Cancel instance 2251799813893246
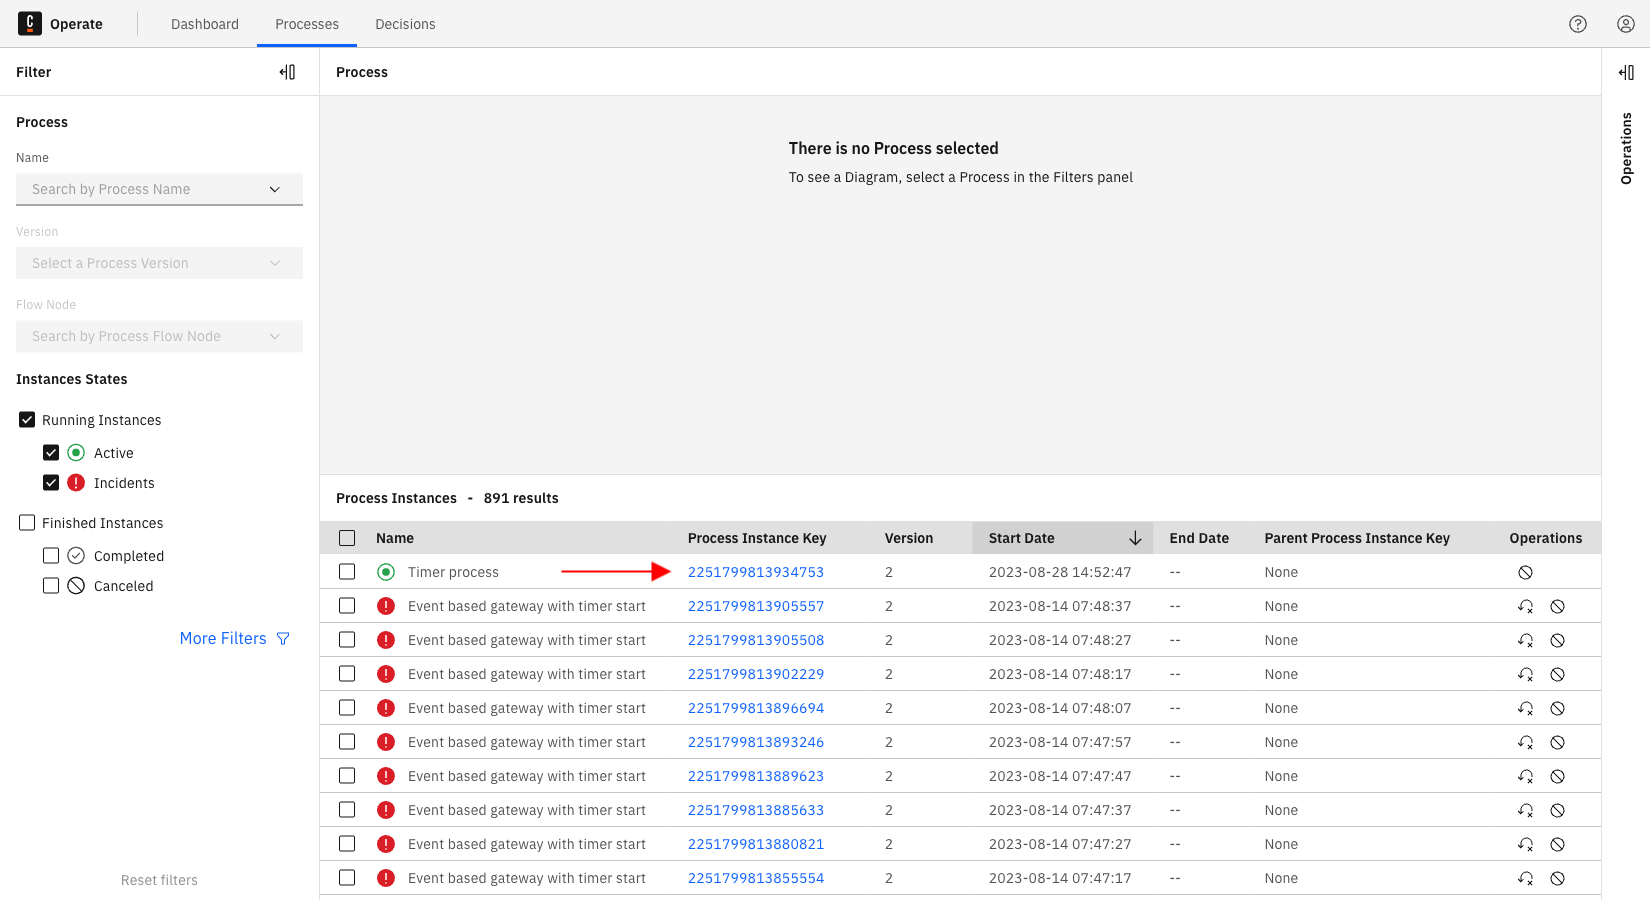 [1557, 742]
